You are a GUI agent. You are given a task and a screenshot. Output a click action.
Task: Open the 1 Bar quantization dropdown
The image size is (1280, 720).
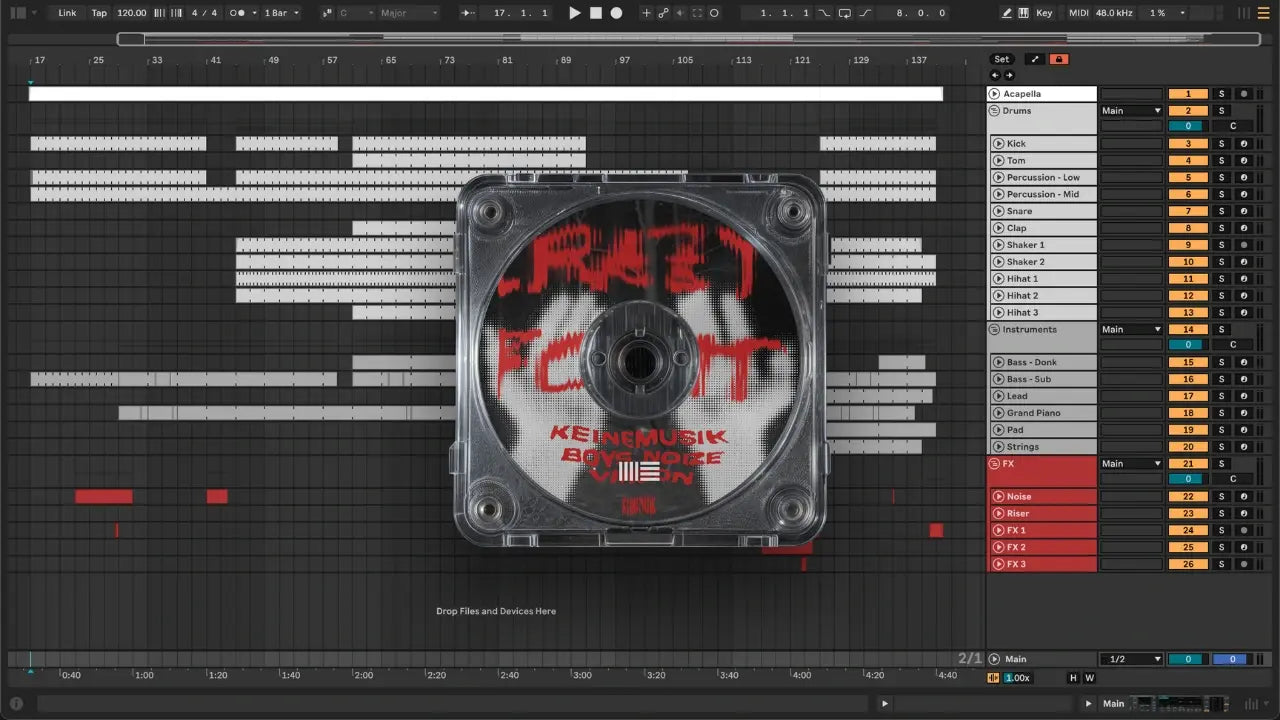[280, 13]
